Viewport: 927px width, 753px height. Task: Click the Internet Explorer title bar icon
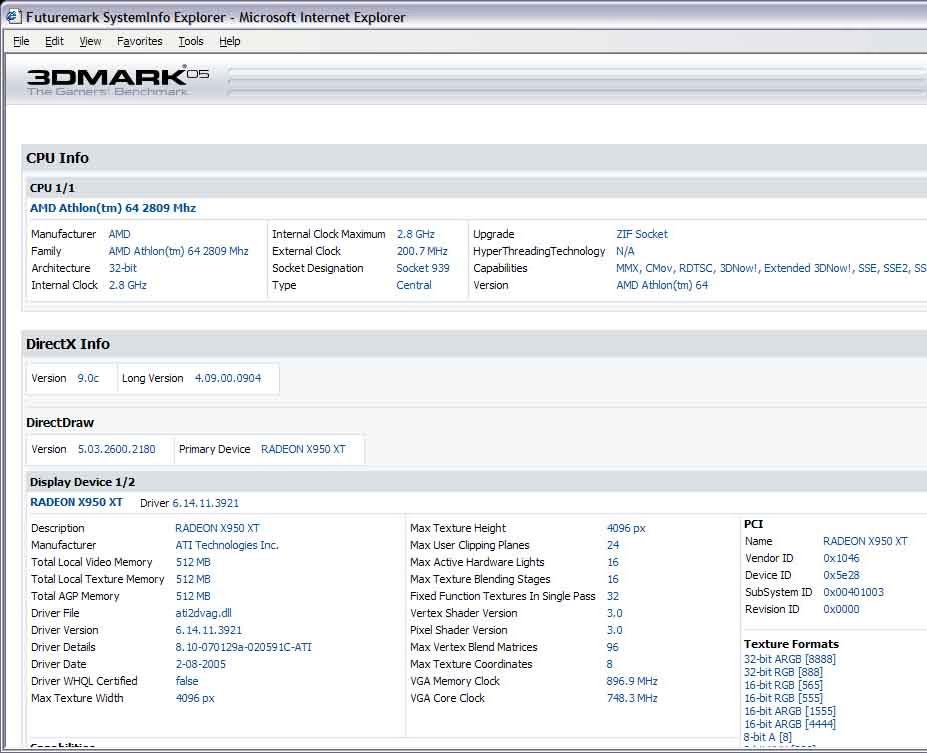coord(13,17)
